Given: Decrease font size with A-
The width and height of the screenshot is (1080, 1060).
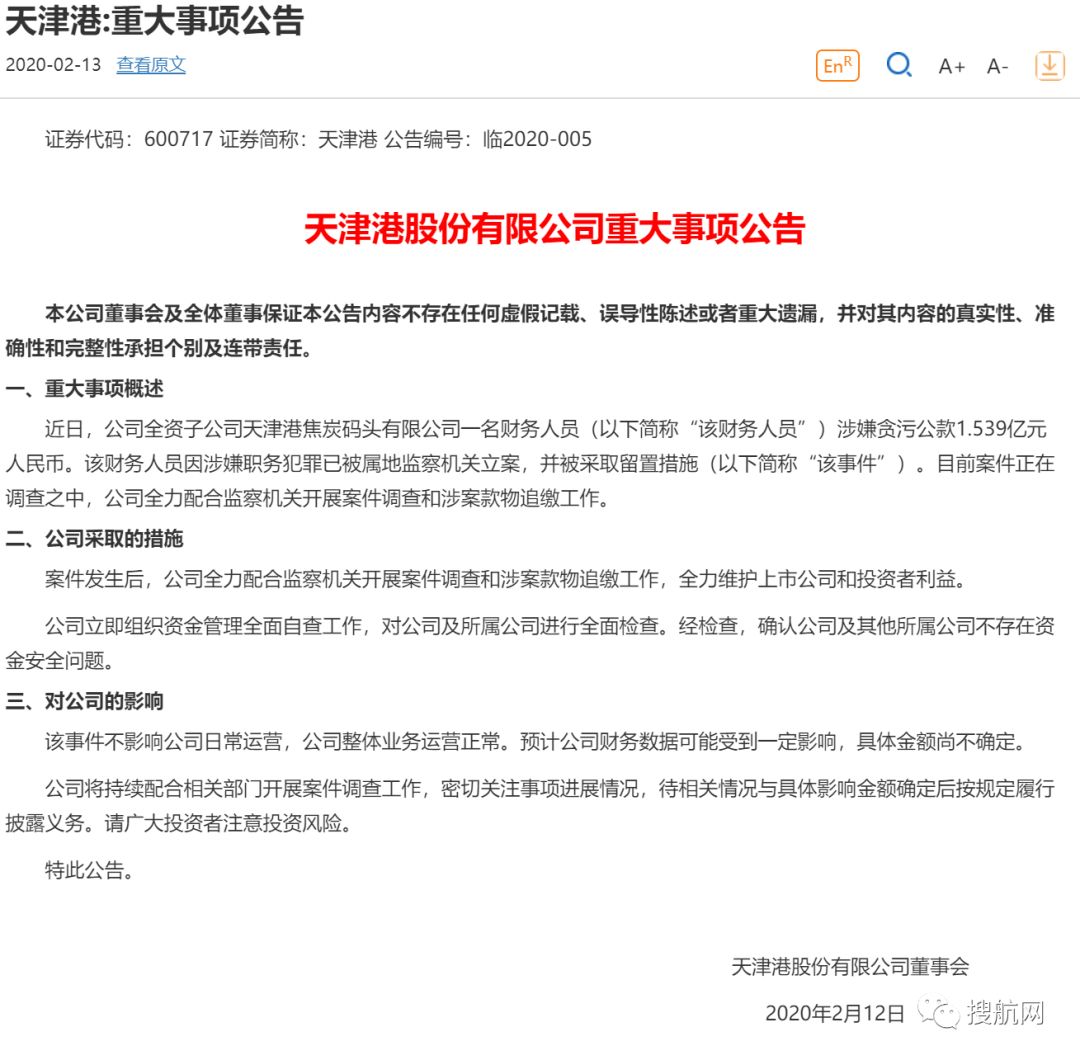Looking at the screenshot, I should click(997, 66).
